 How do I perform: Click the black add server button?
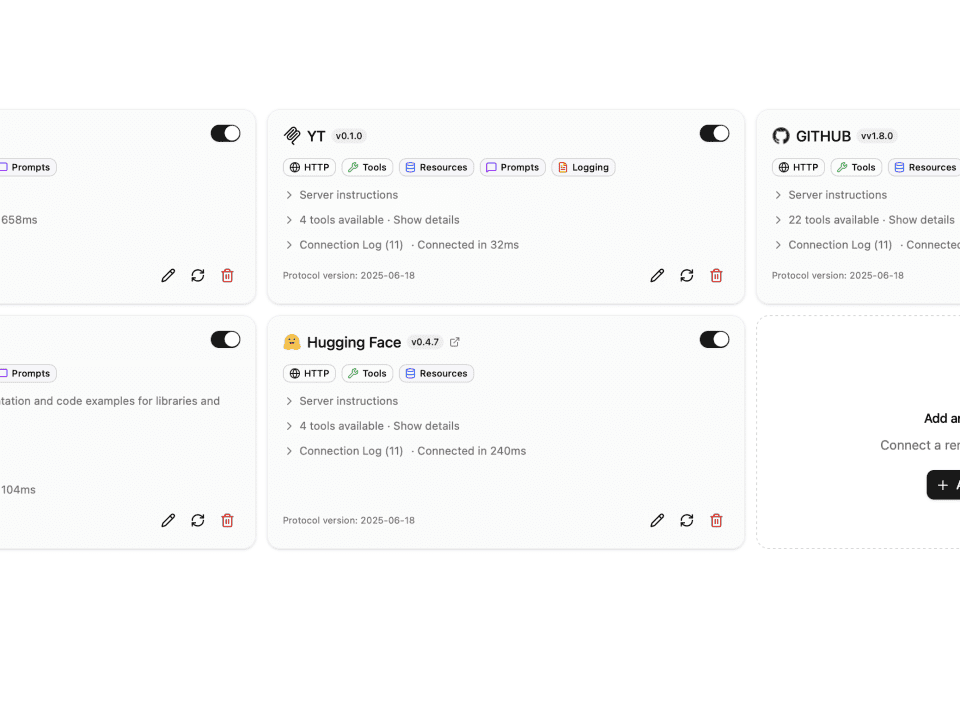tap(943, 485)
